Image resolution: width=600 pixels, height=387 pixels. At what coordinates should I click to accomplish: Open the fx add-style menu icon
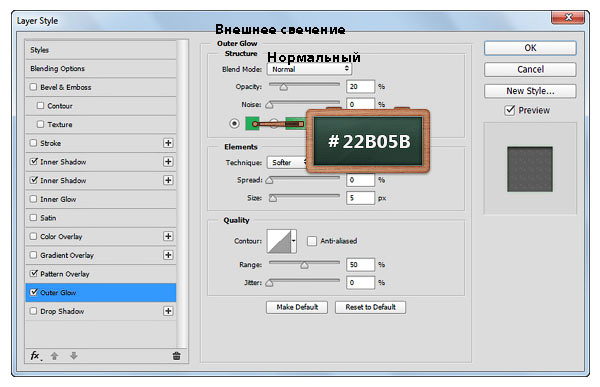pos(36,356)
